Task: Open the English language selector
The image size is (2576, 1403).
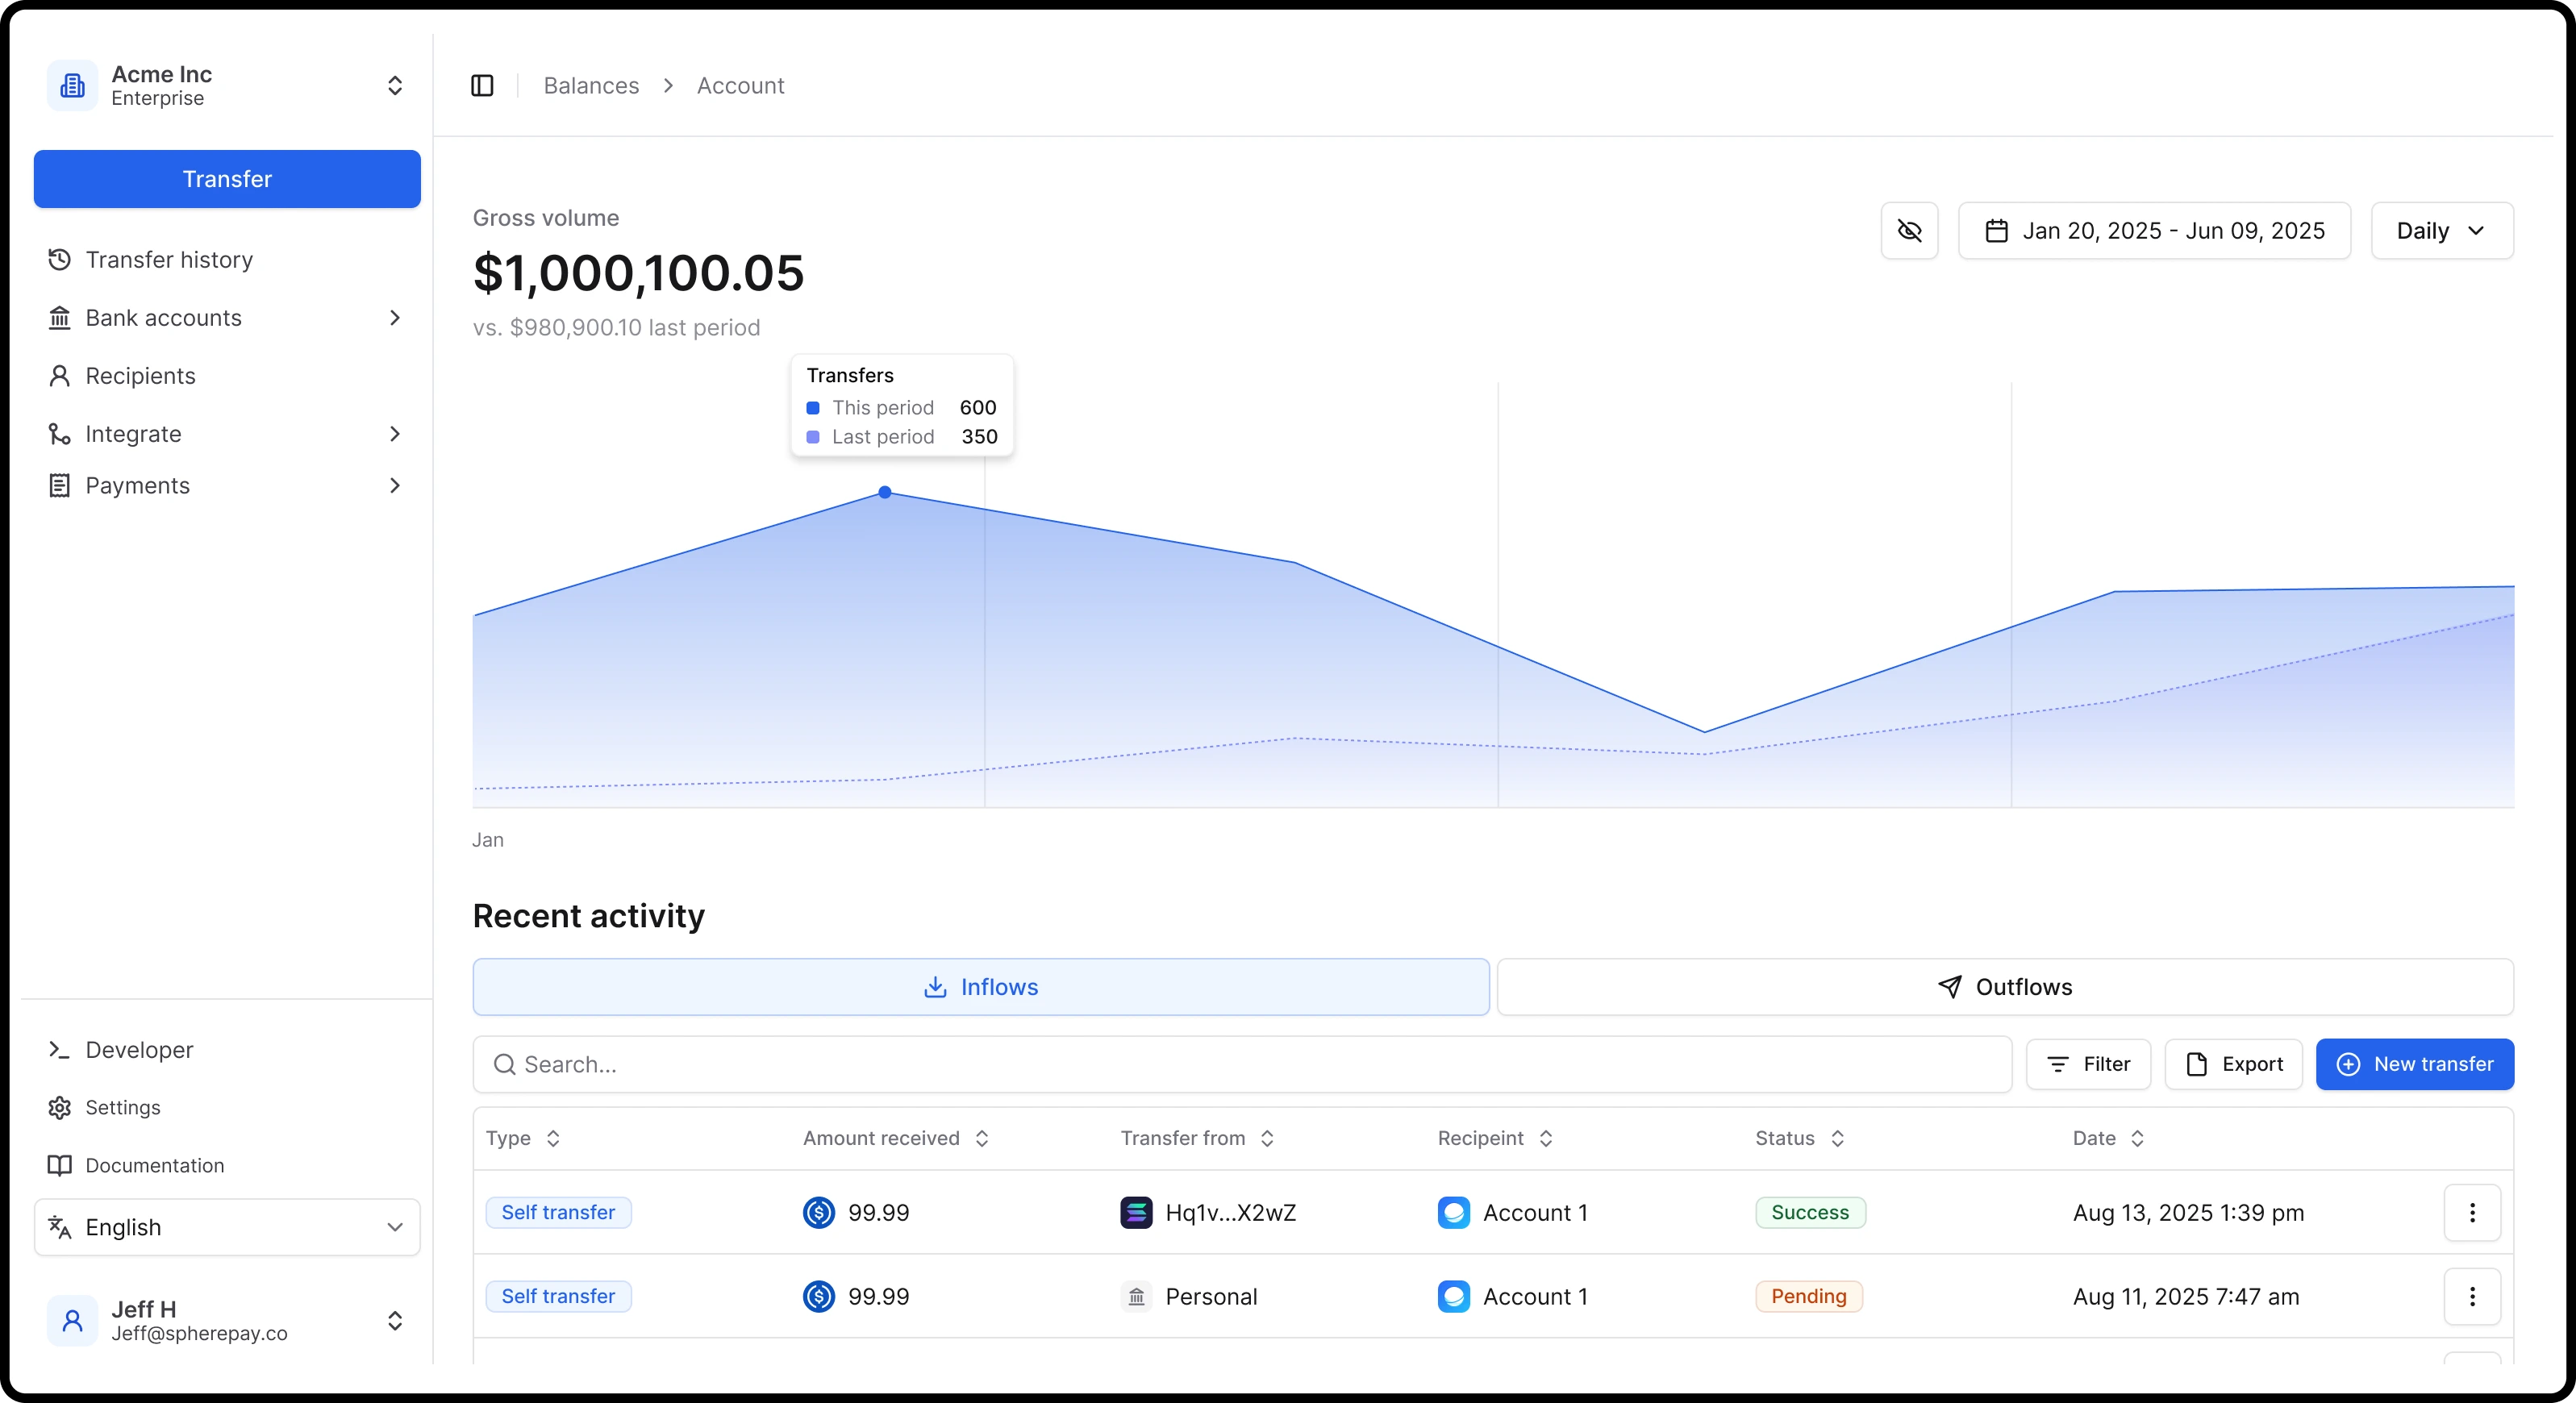Action: click(x=227, y=1227)
